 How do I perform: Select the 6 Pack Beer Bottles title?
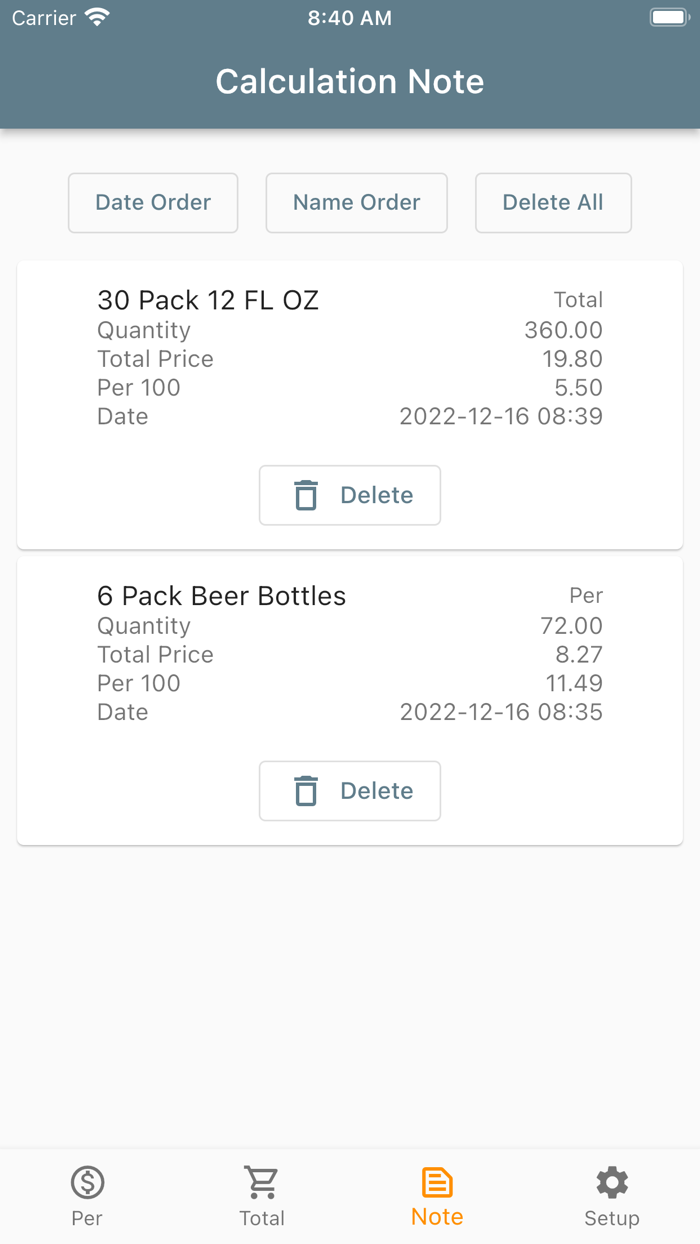click(221, 596)
